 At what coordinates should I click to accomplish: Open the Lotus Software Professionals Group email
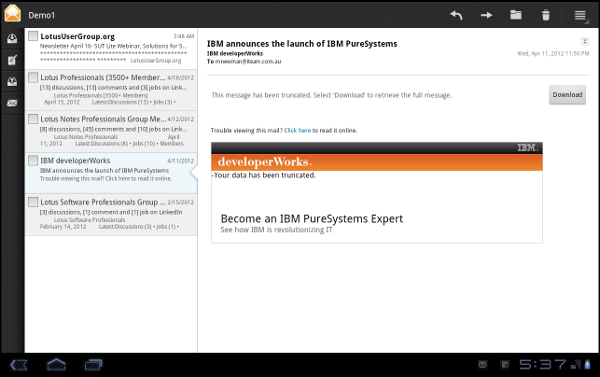111,214
